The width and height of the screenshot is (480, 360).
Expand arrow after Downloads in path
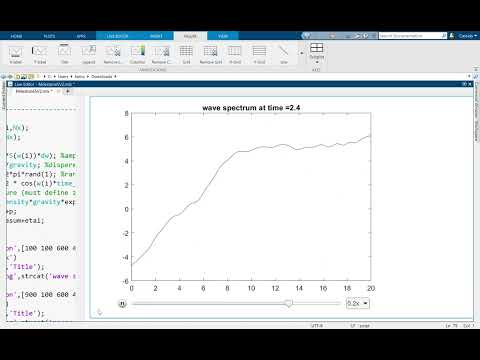point(115,76)
